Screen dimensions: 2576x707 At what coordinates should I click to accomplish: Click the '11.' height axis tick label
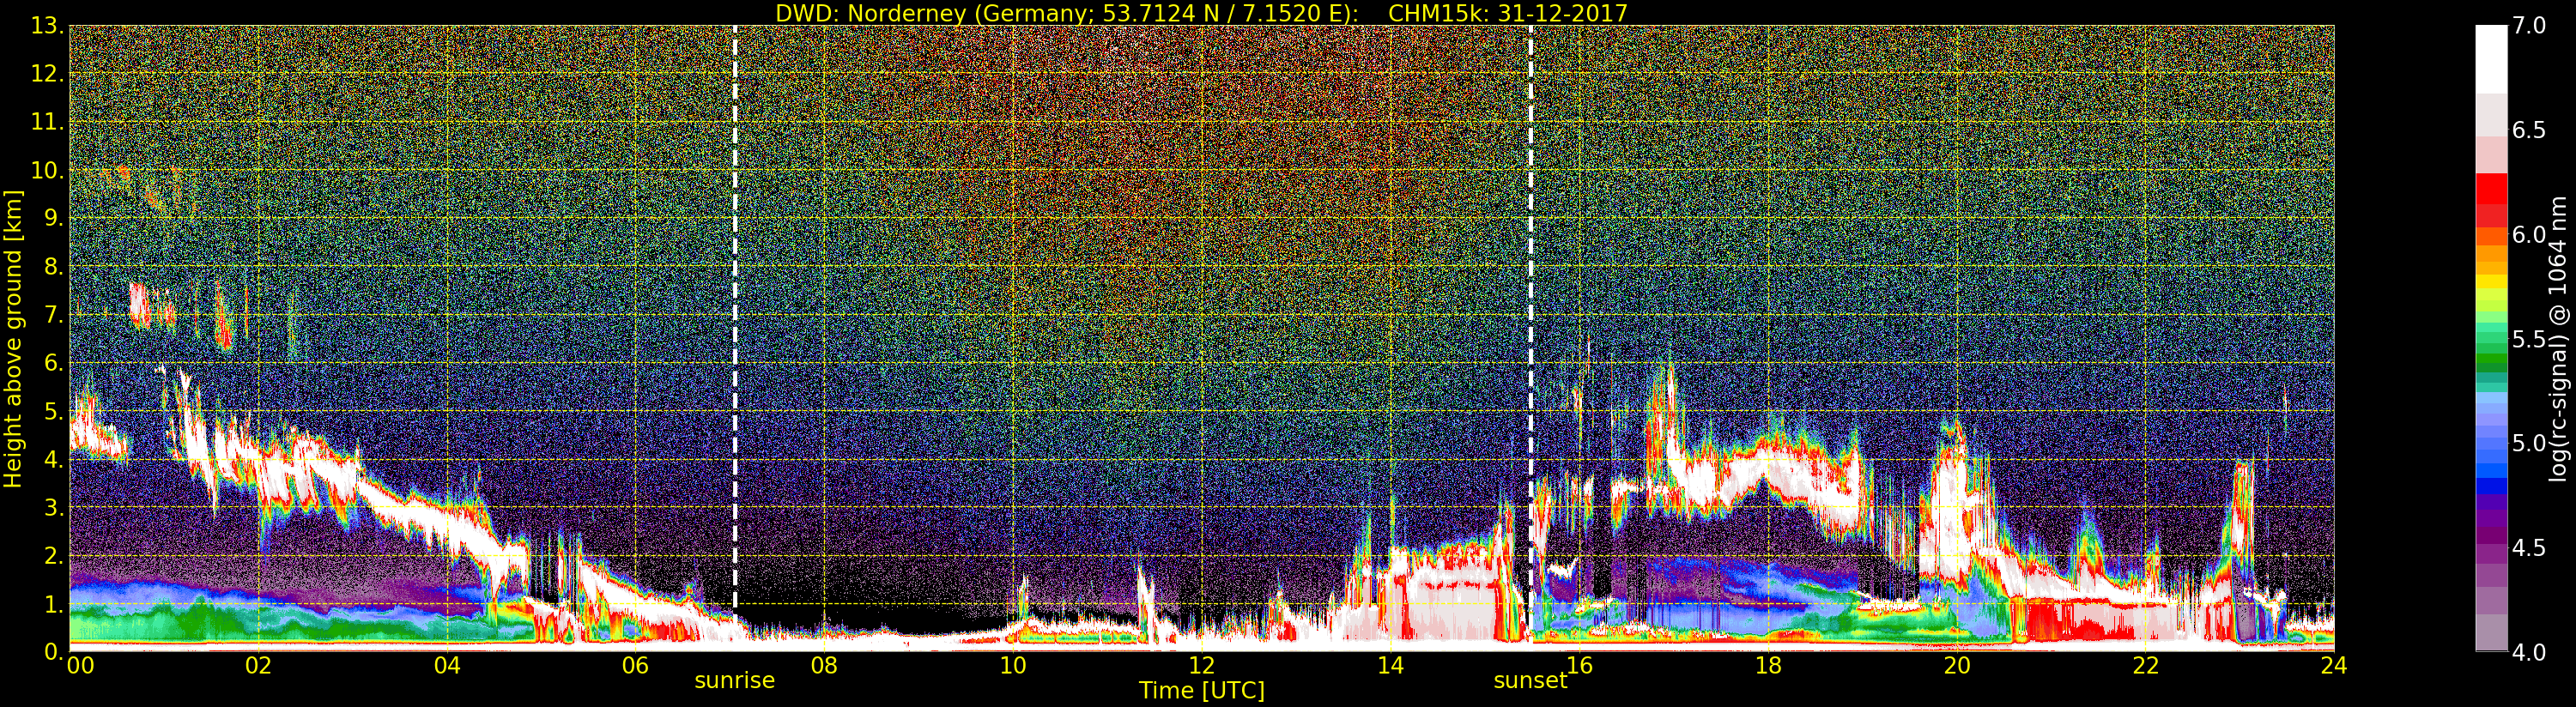click(x=47, y=122)
